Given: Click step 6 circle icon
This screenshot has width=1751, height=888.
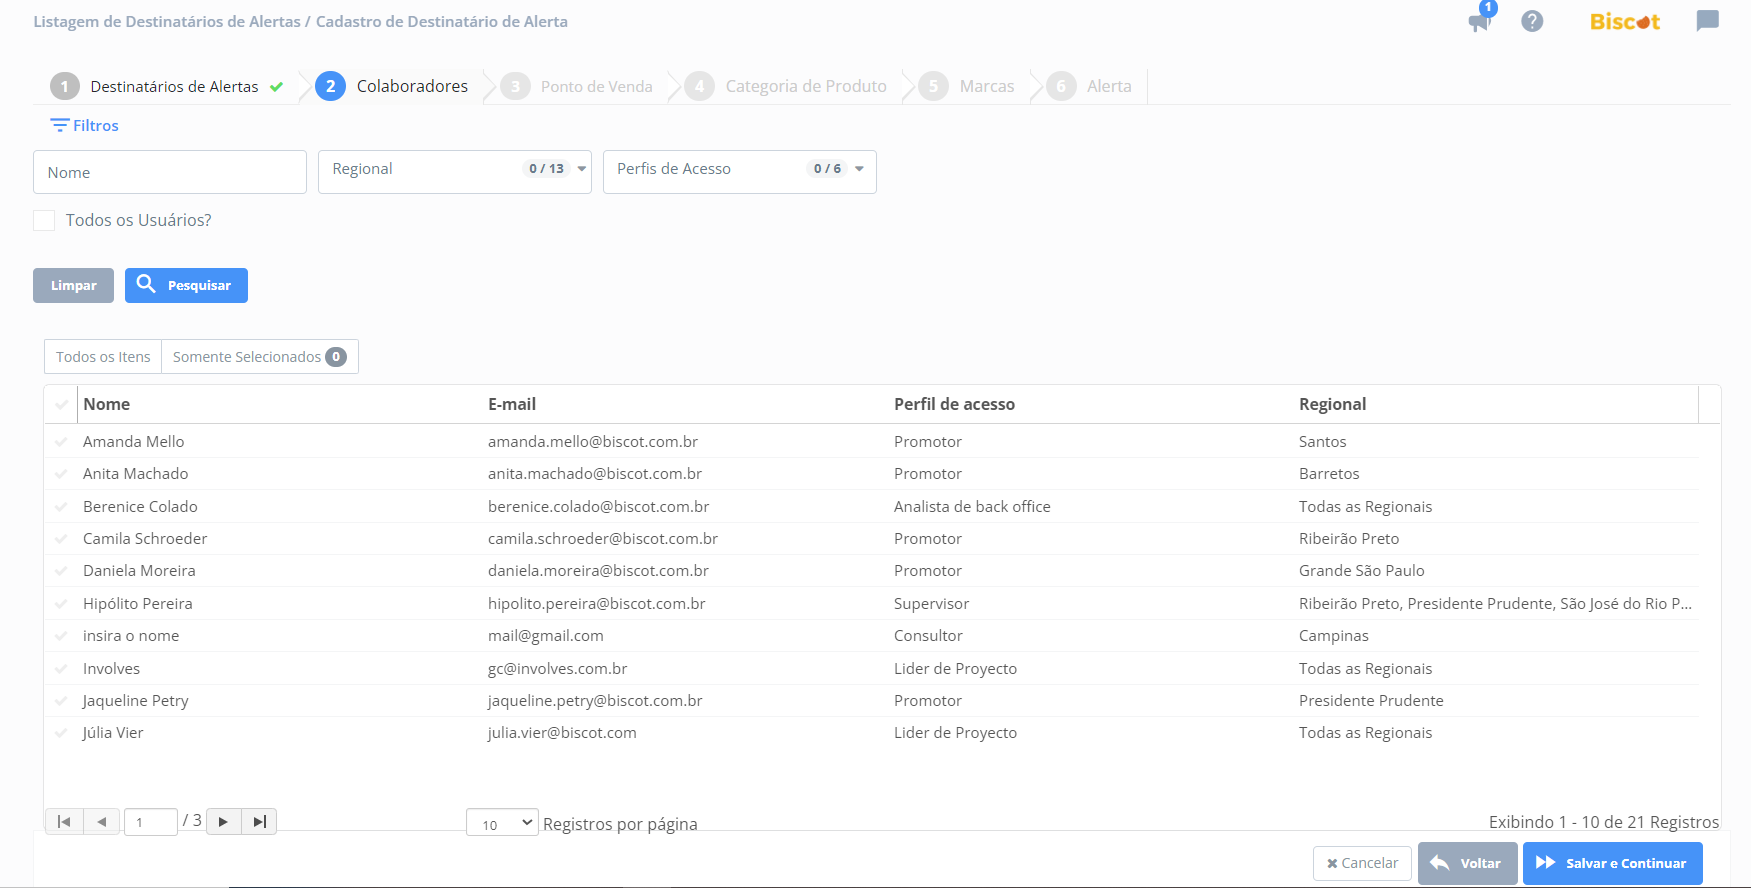Looking at the screenshot, I should [x=1061, y=86].
